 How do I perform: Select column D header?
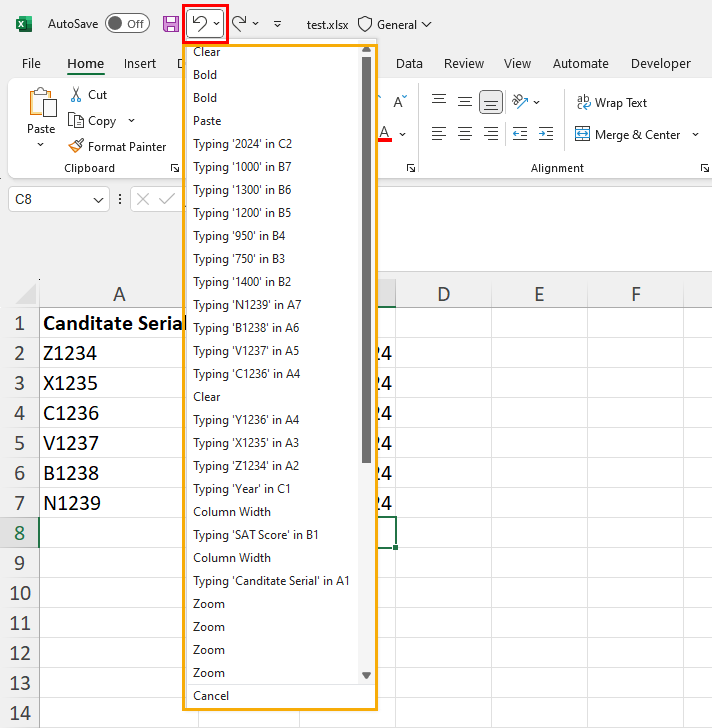point(443,294)
